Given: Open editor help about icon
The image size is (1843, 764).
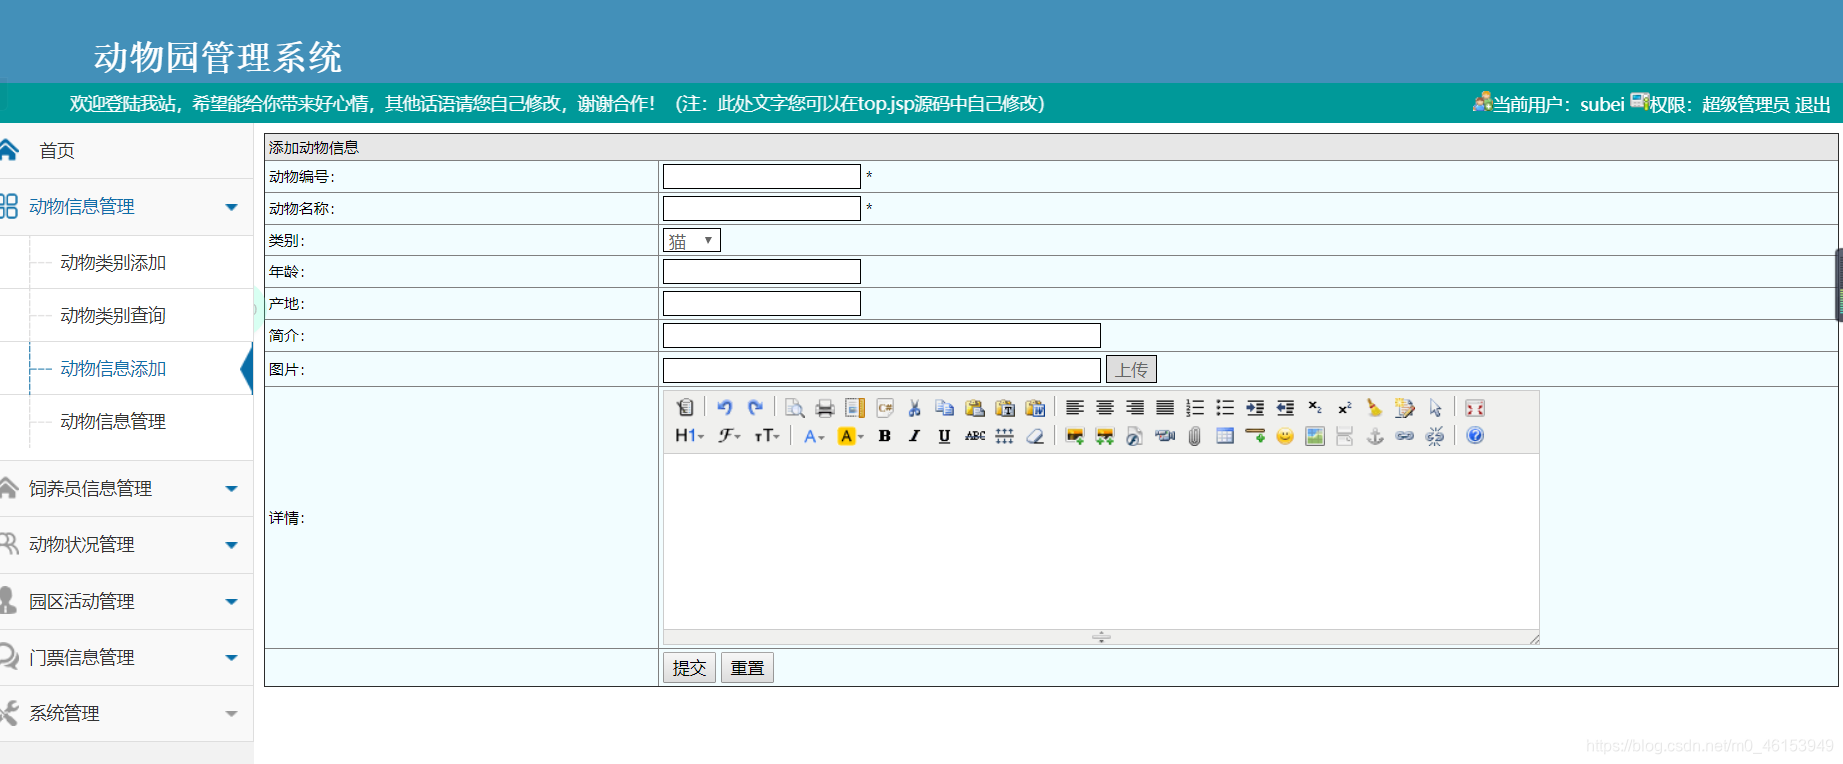Looking at the screenshot, I should click(1475, 436).
